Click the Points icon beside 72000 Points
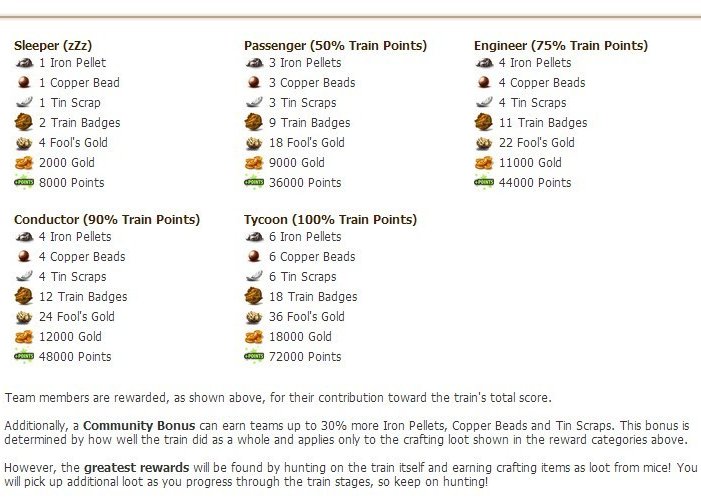Viewport: 701px width, 503px height. coord(254,356)
